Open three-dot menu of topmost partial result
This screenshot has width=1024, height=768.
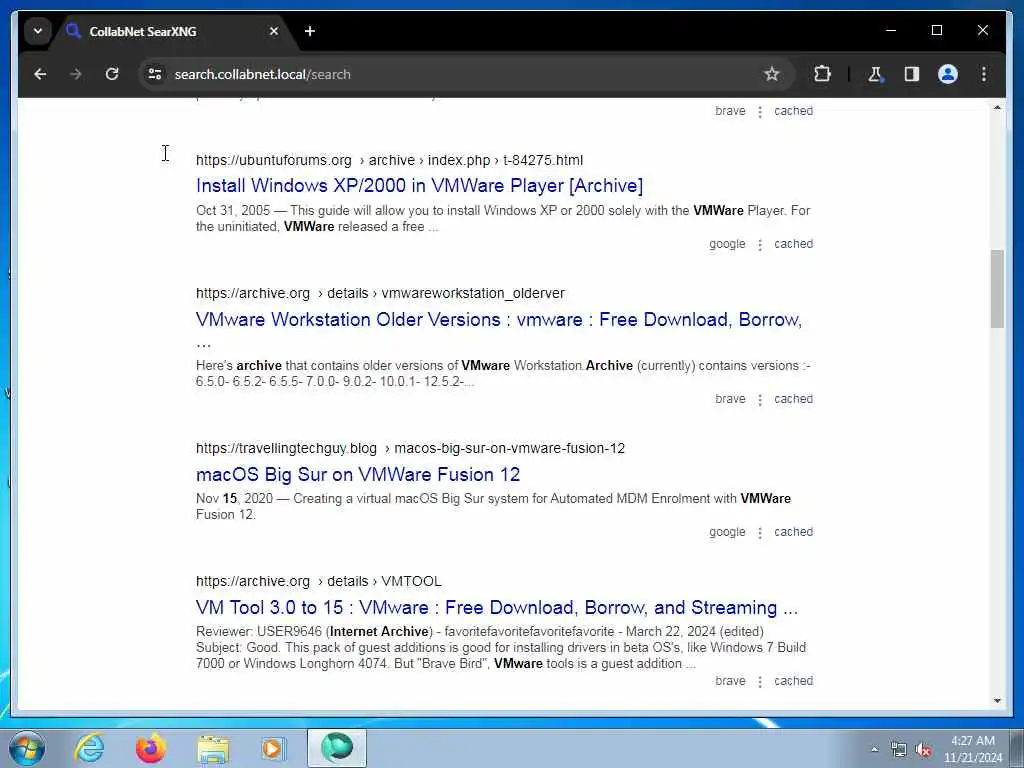coord(760,112)
